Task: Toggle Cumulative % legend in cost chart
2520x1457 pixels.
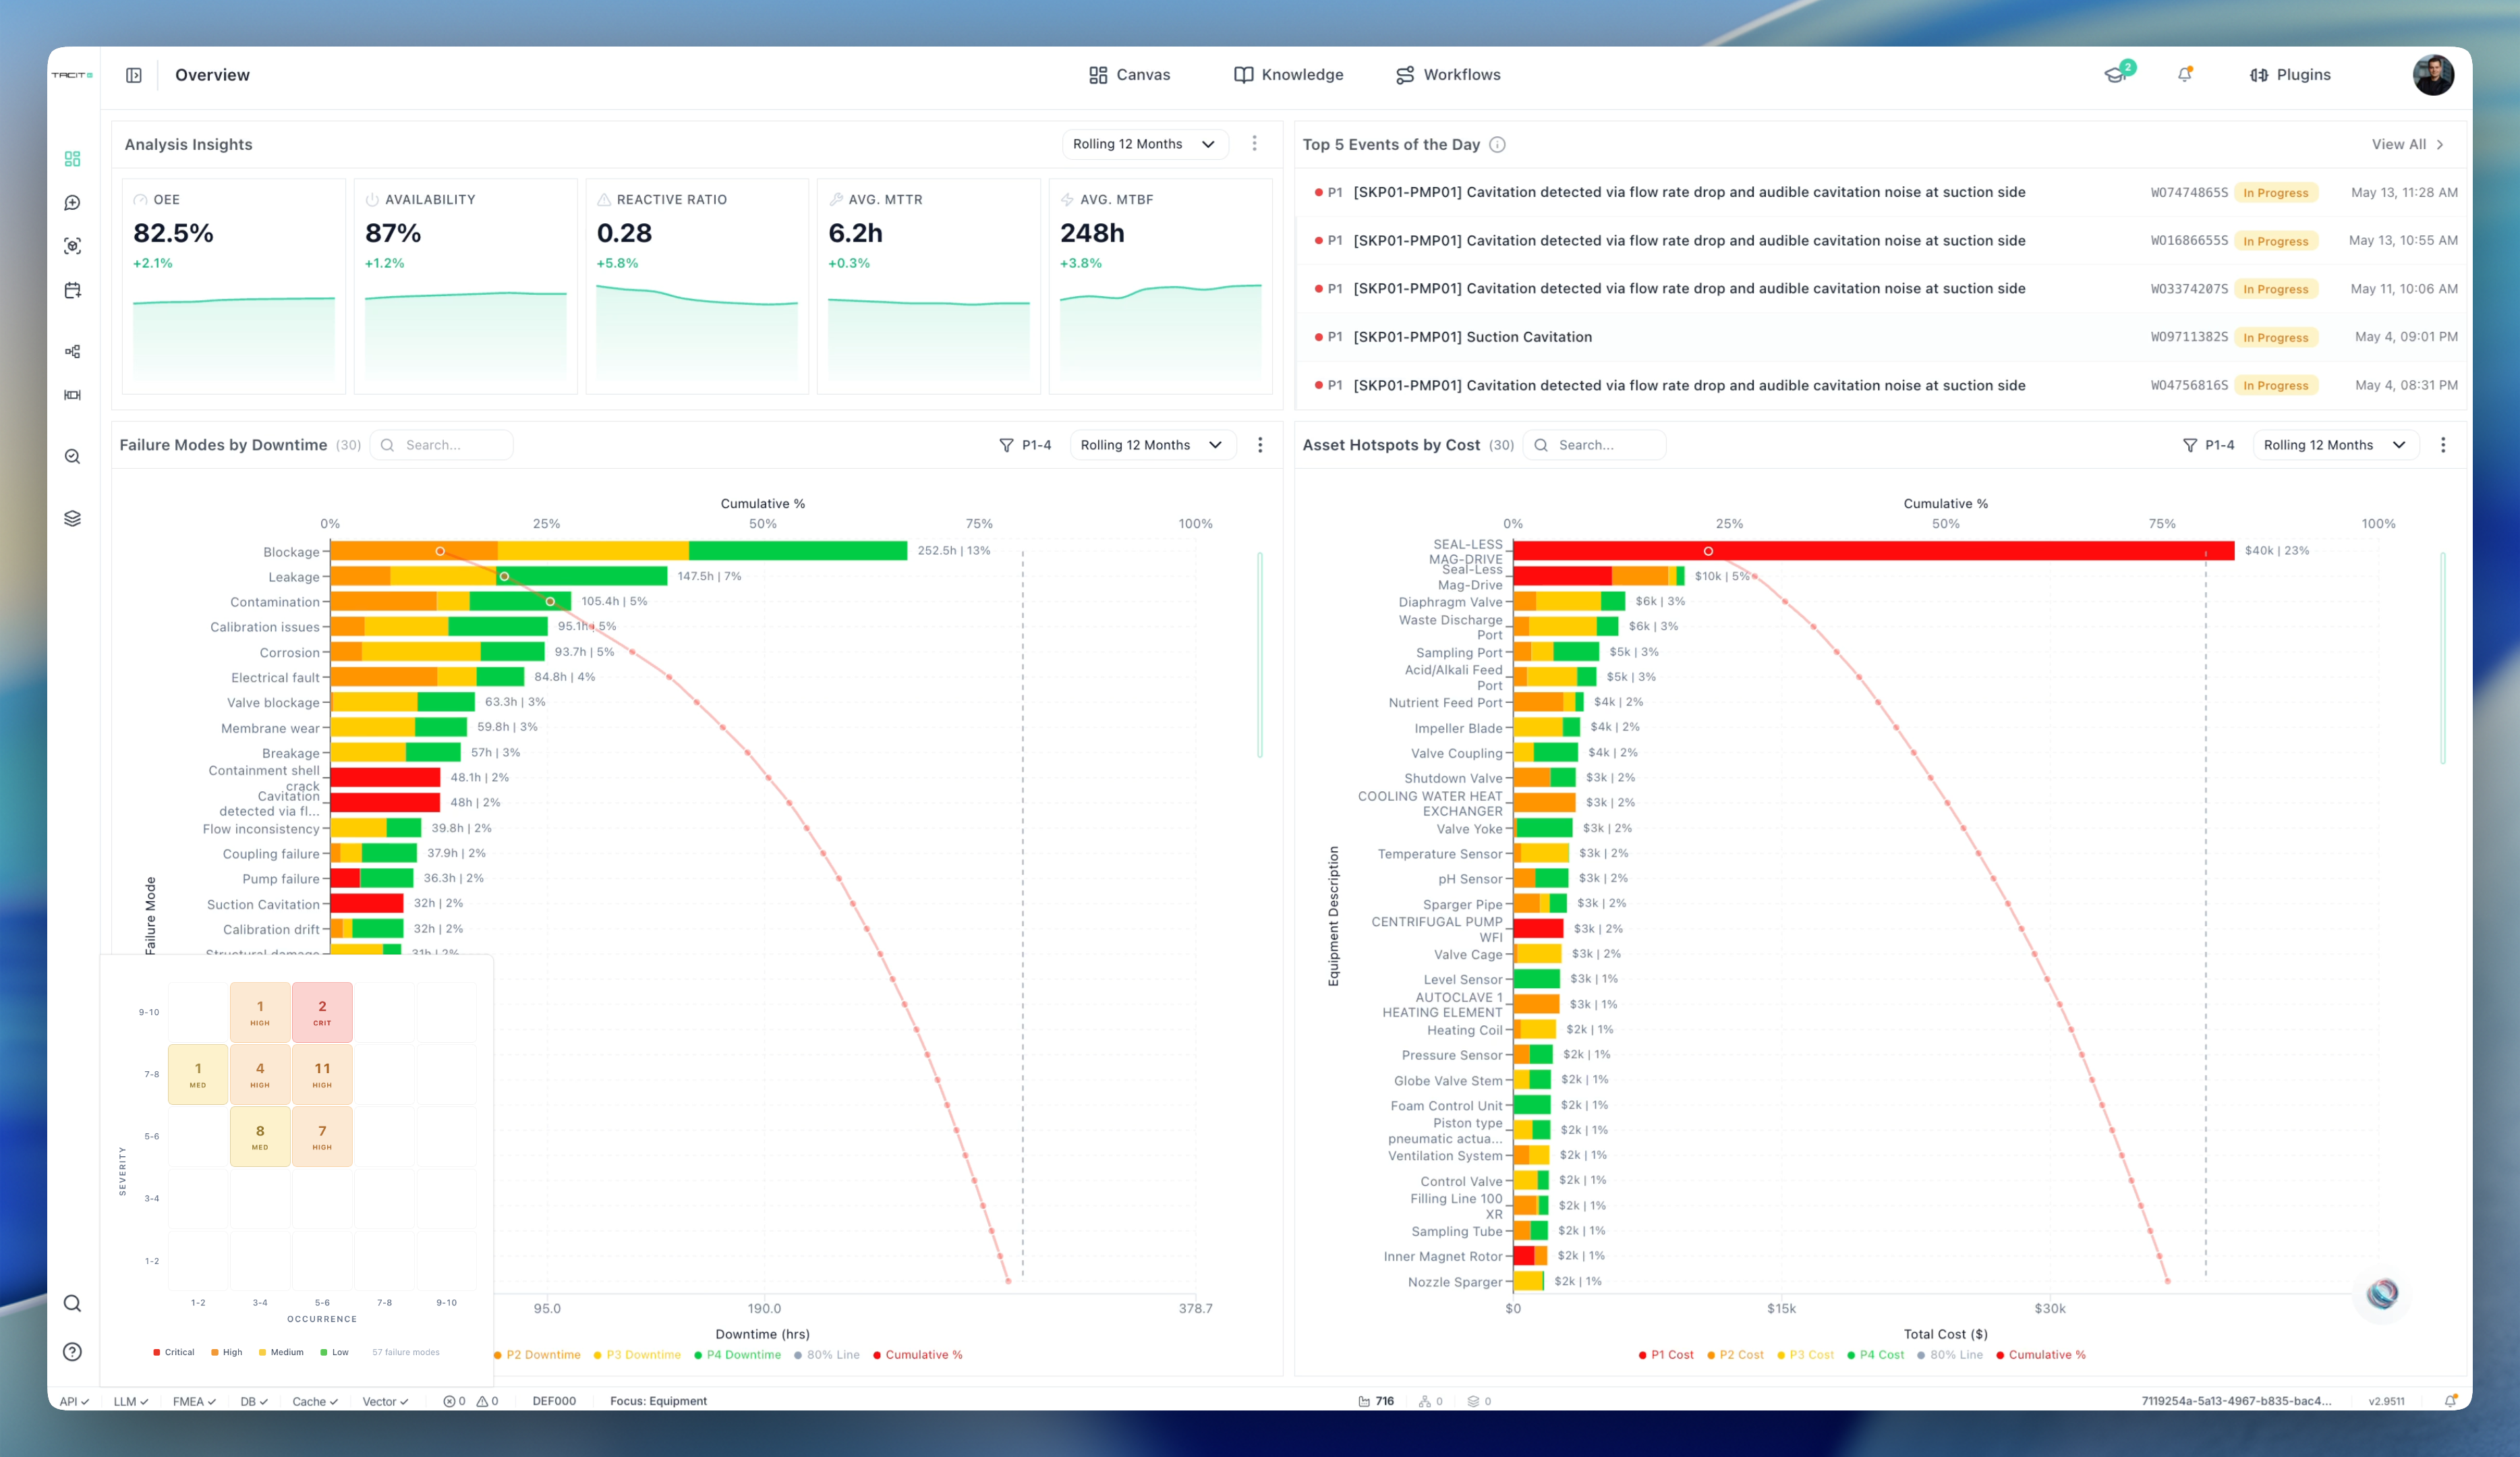Action: [x=2040, y=1355]
